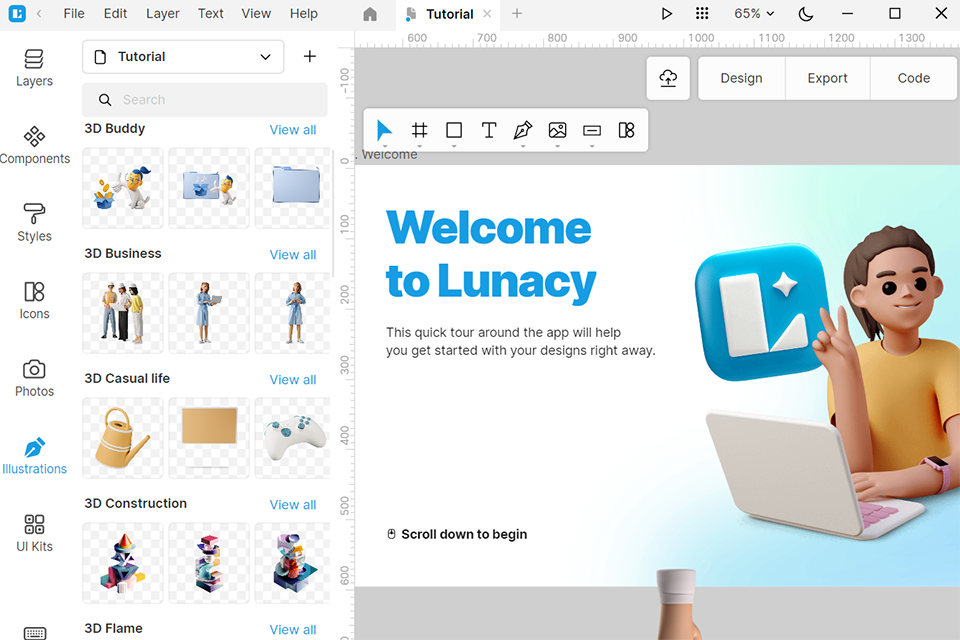Screen dimensions: 960x640
Task: Open the apps grid icon
Action: tap(702, 13)
